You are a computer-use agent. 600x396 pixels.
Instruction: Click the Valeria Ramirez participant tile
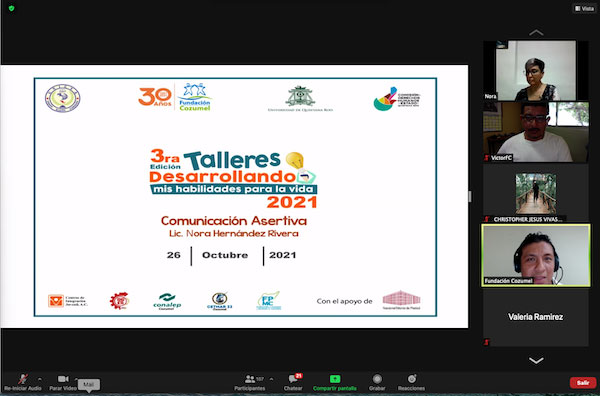[x=536, y=317]
